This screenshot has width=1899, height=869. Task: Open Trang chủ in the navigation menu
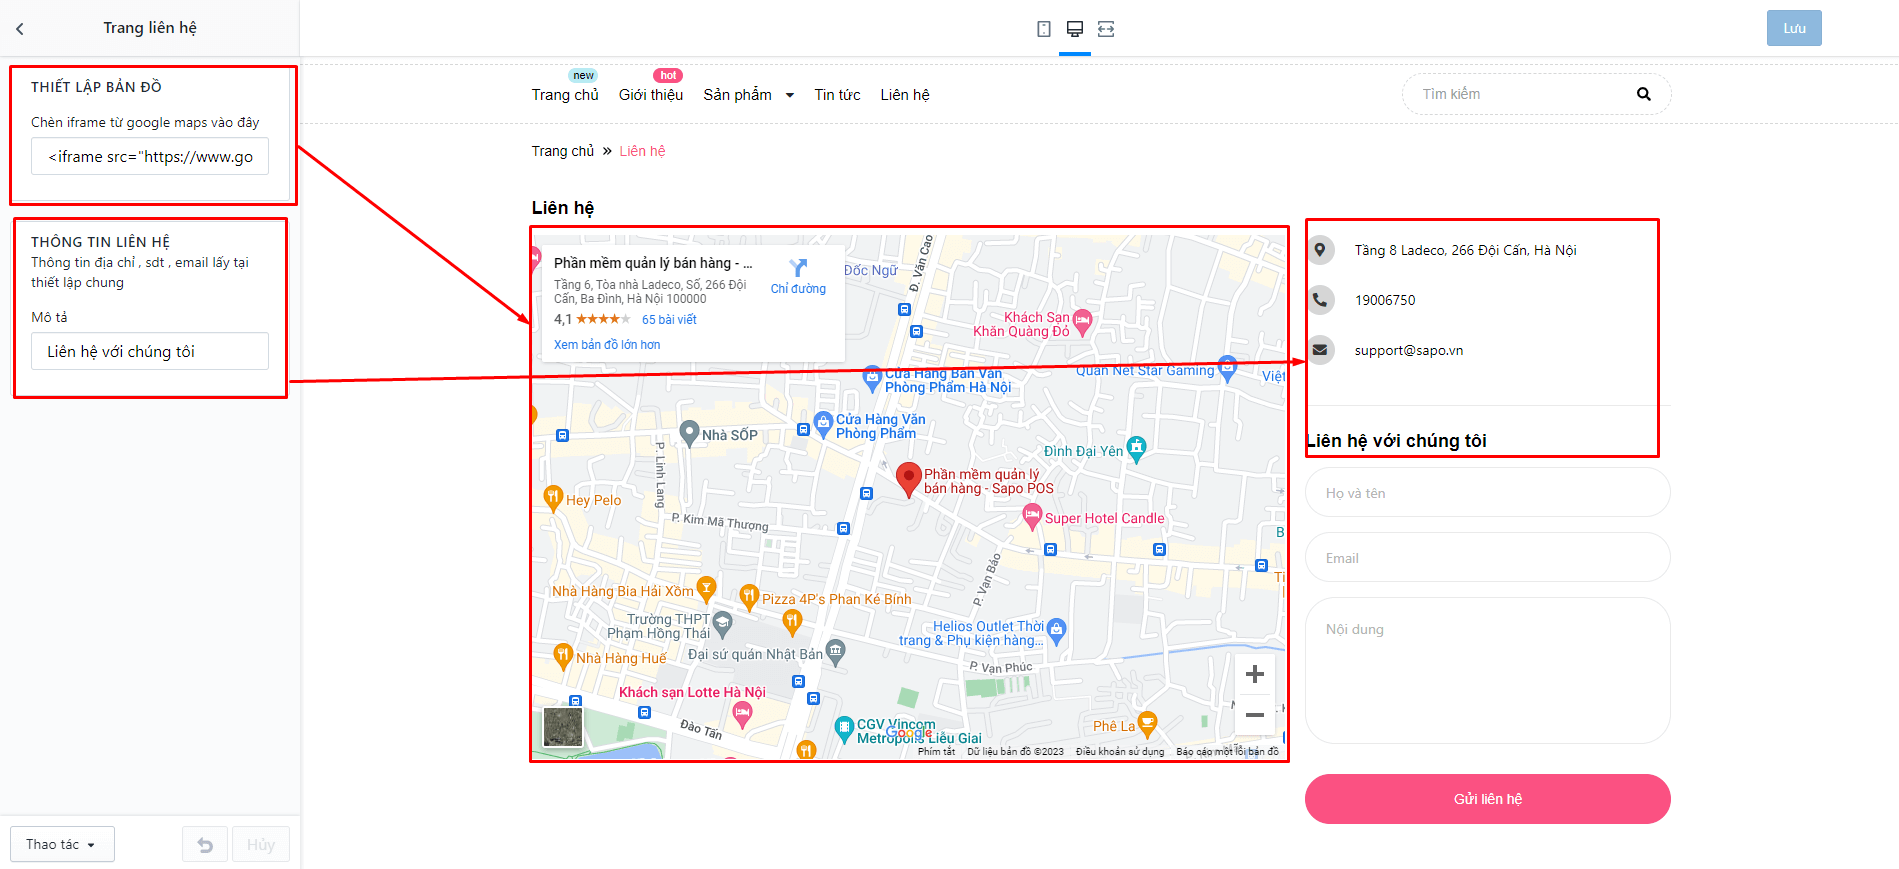[565, 95]
